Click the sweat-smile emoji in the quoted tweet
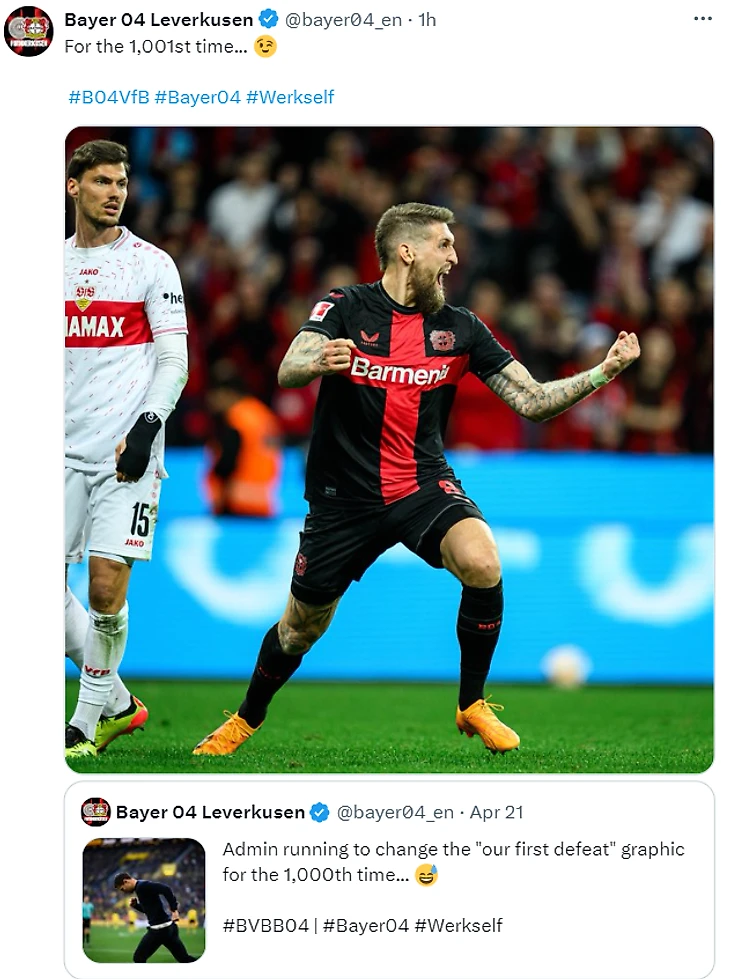The image size is (730, 979). (427, 875)
